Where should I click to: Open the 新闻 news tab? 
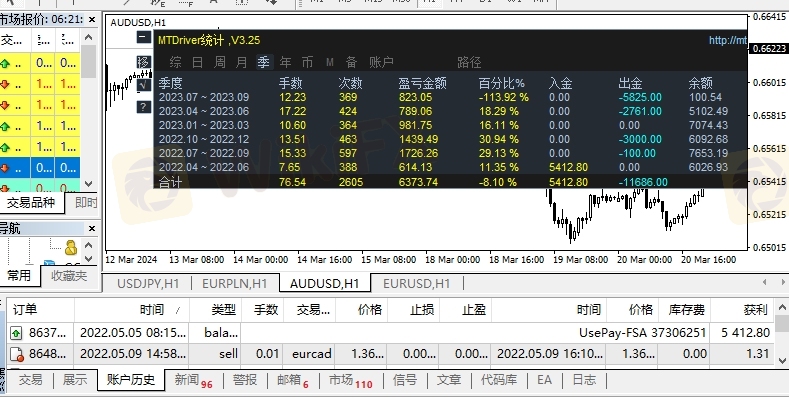pos(193,380)
